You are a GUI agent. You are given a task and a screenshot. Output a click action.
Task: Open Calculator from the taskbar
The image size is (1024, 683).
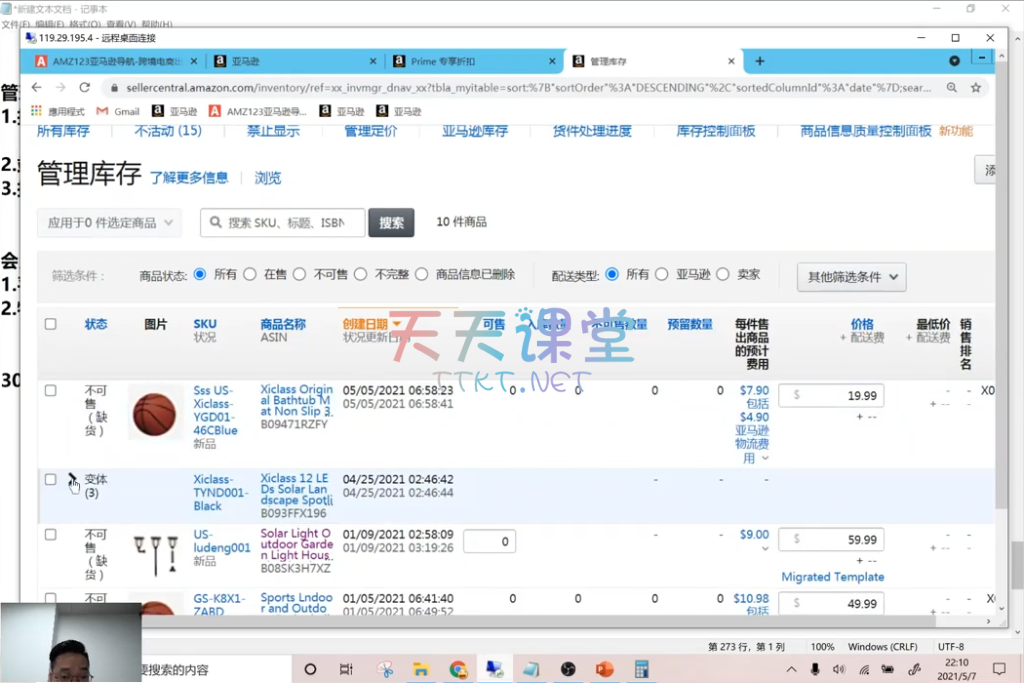tap(642, 669)
